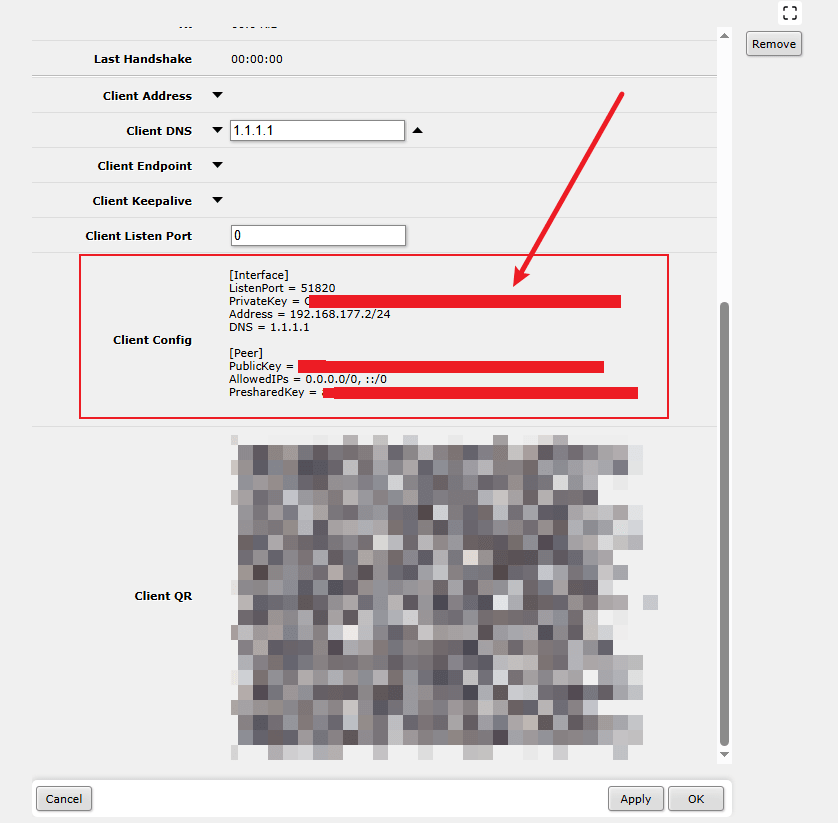The height and width of the screenshot is (823, 838).
Task: Expand the Client Endpoint field
Action: tap(217, 165)
